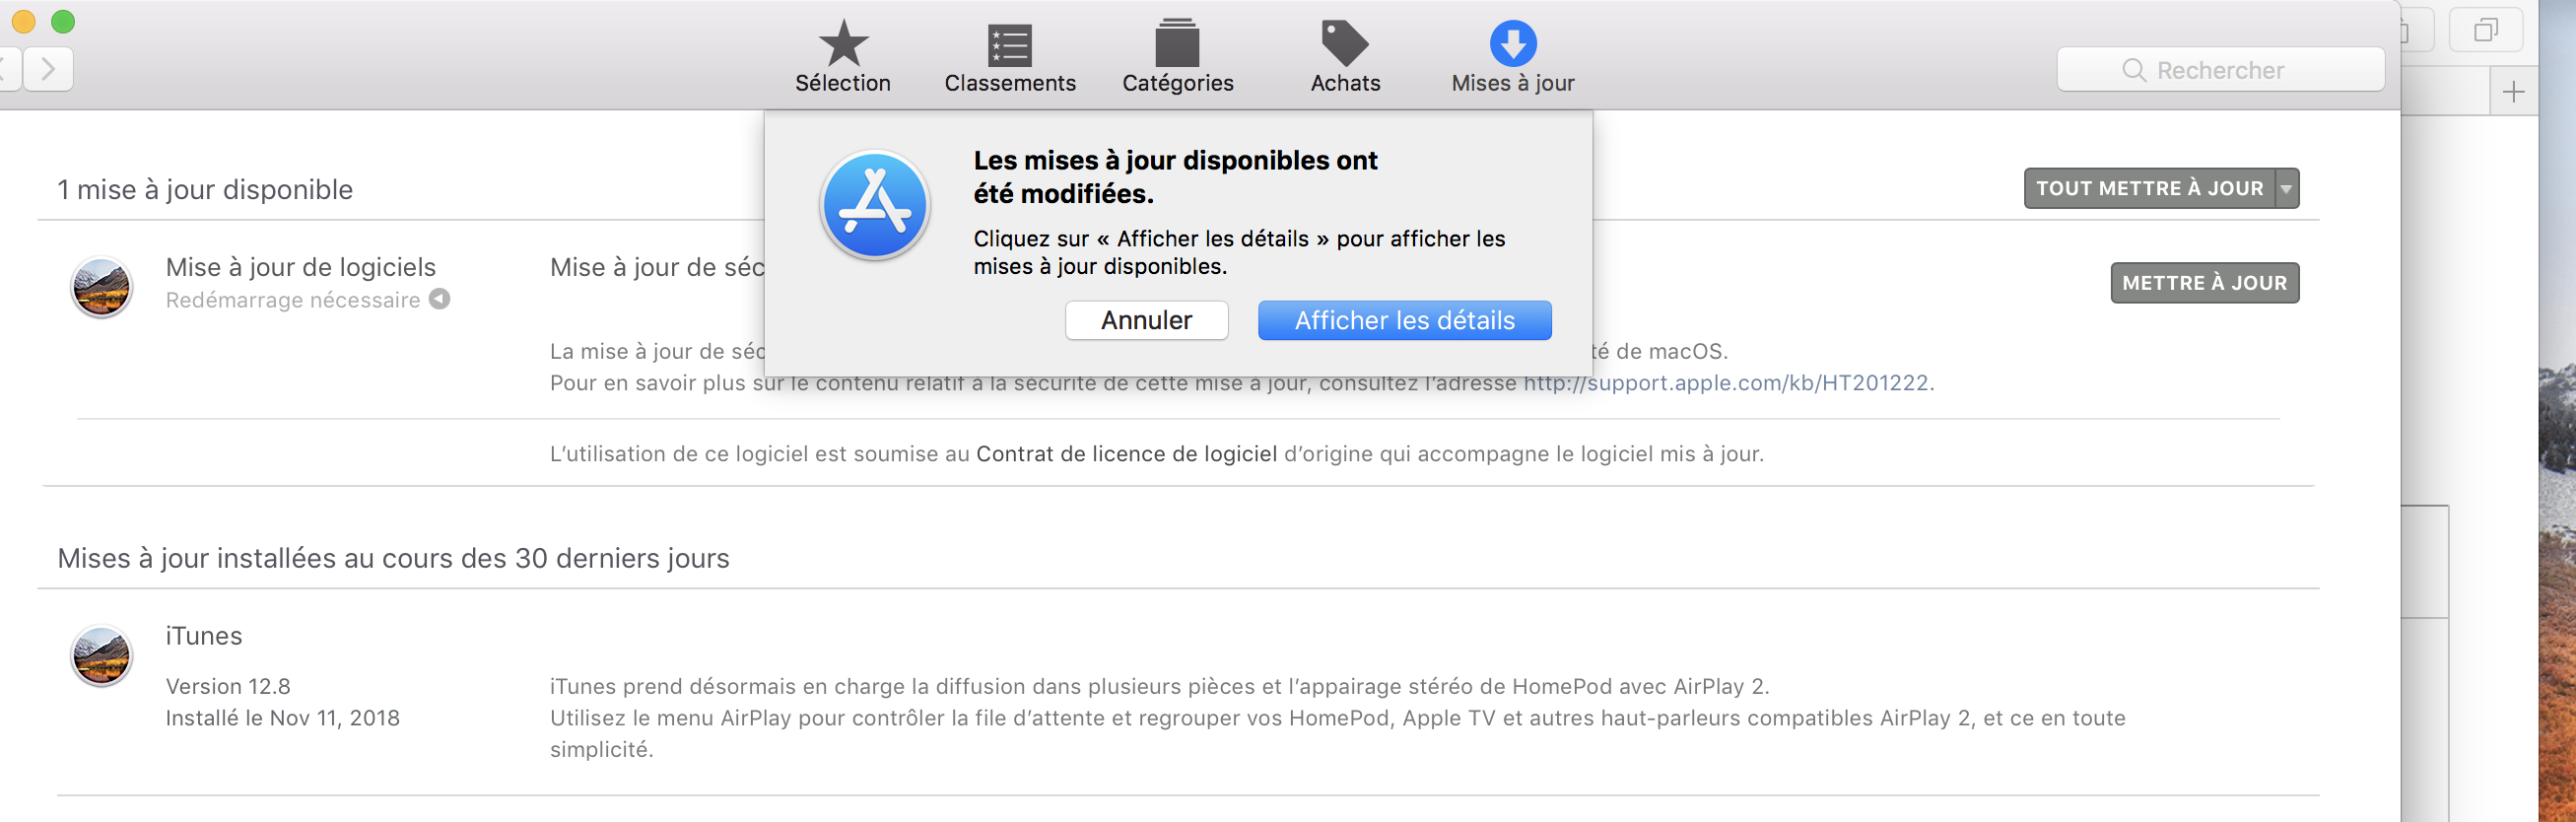Click 'Installé le Nov 11, 2018' text
Viewport: 2576px width, 822px height.
[282, 718]
